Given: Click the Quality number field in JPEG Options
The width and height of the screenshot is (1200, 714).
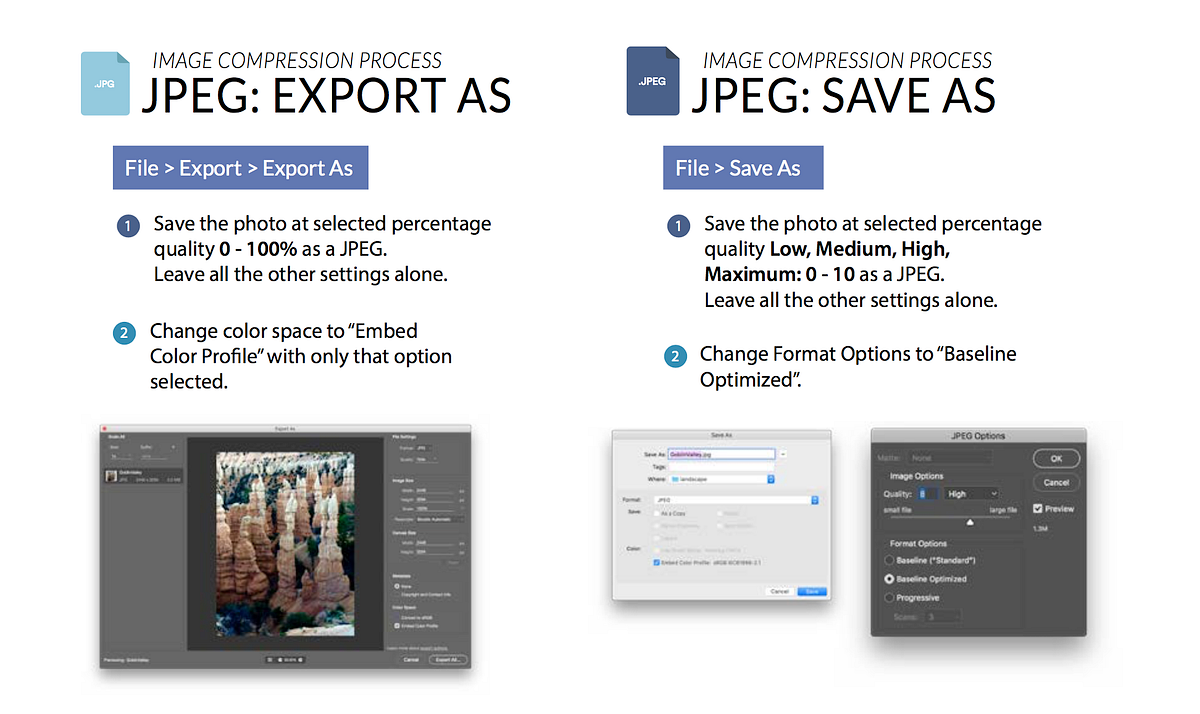Looking at the screenshot, I should (x=927, y=493).
